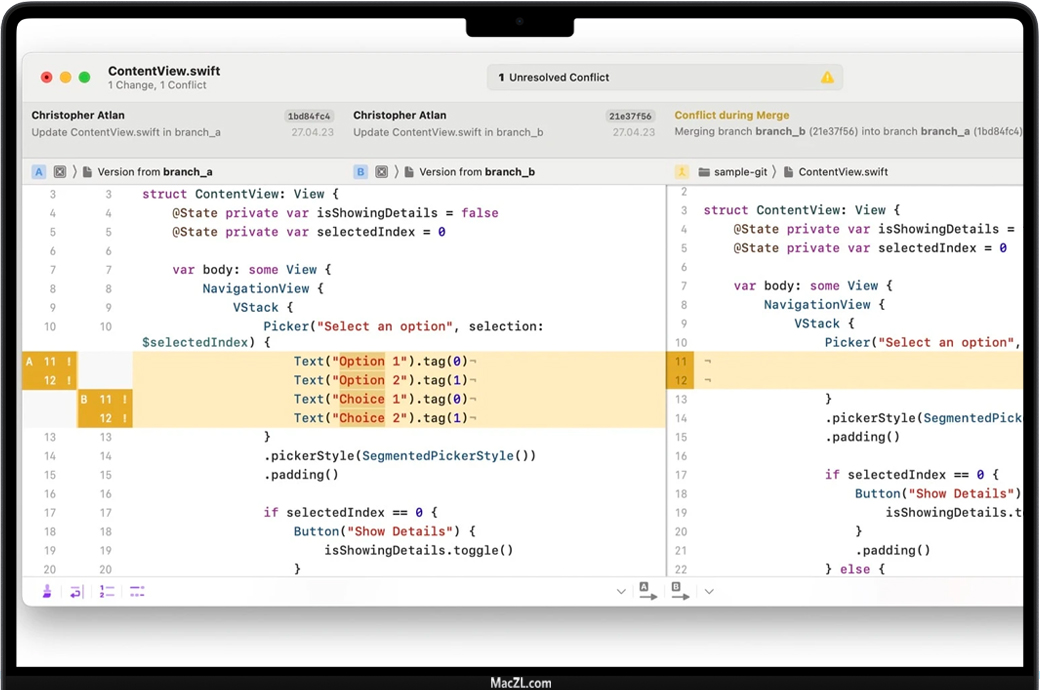Toggle line wrapping icon in bottom toolbar
This screenshot has width=1040, height=690.
[77, 592]
